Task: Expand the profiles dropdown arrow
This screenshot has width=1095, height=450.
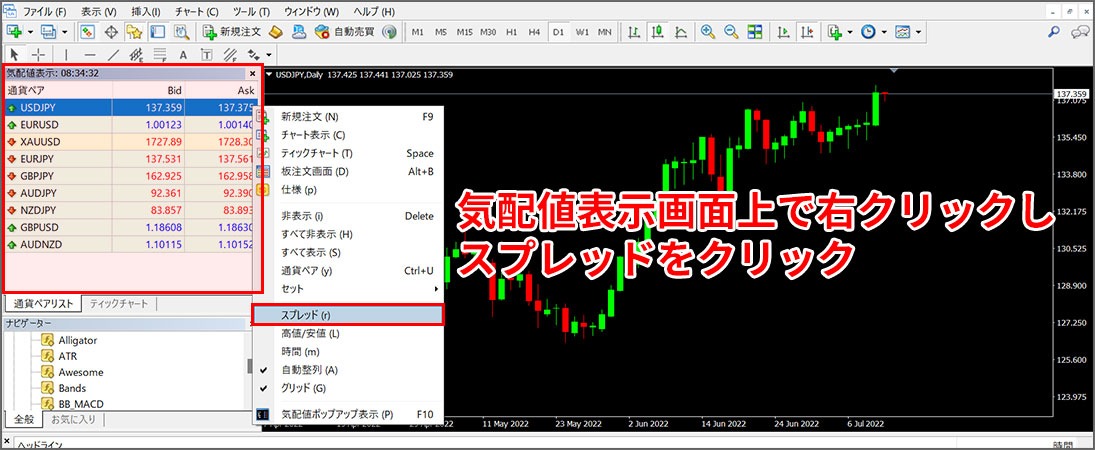Action: point(64,31)
